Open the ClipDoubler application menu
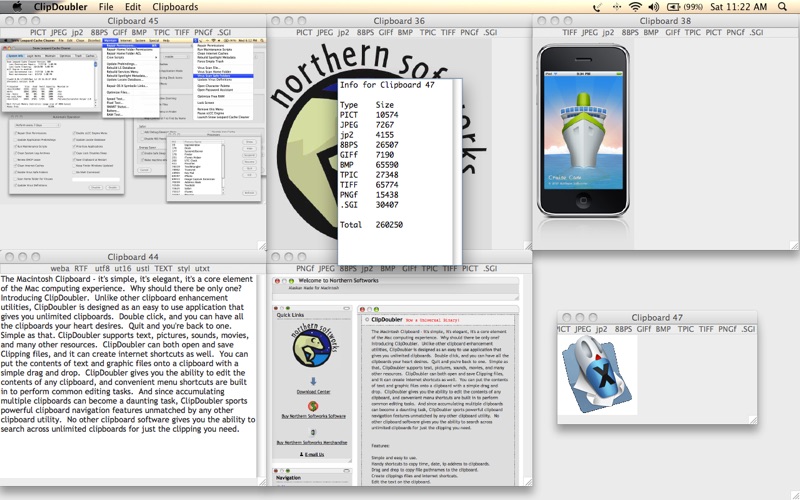800x500 pixels. [x=59, y=7]
